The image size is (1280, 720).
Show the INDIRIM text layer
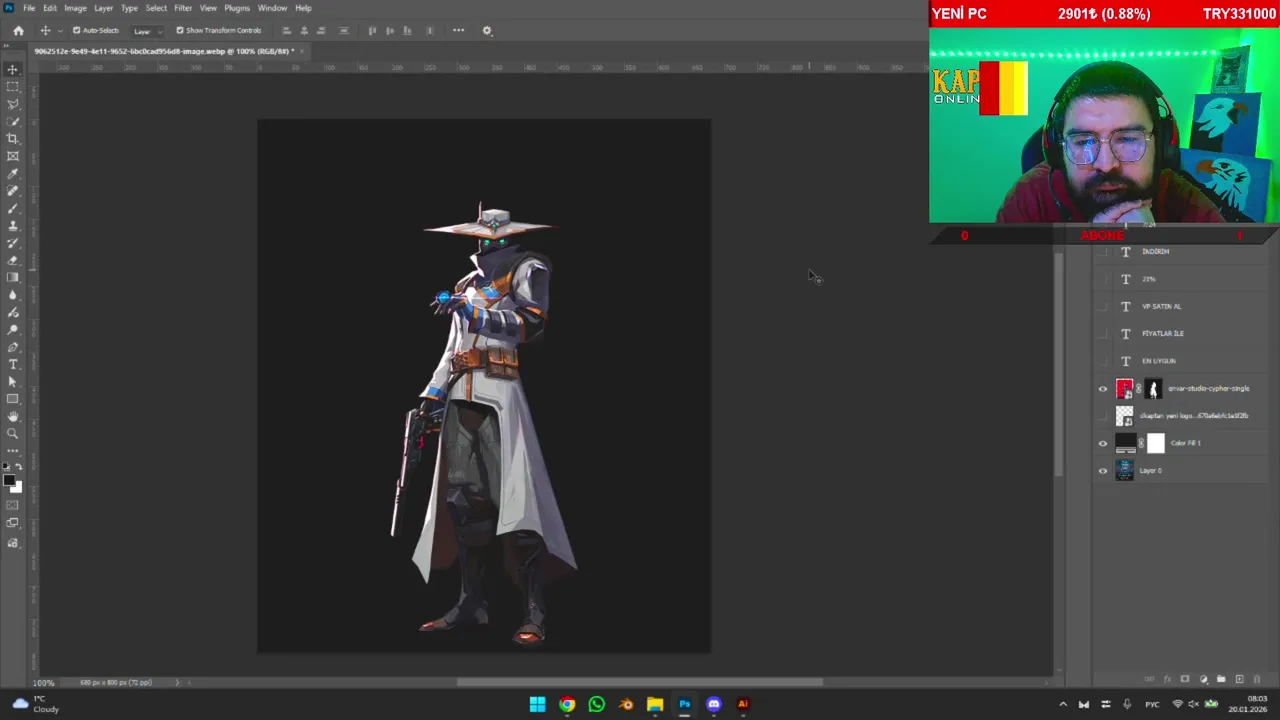pyautogui.click(x=1103, y=252)
